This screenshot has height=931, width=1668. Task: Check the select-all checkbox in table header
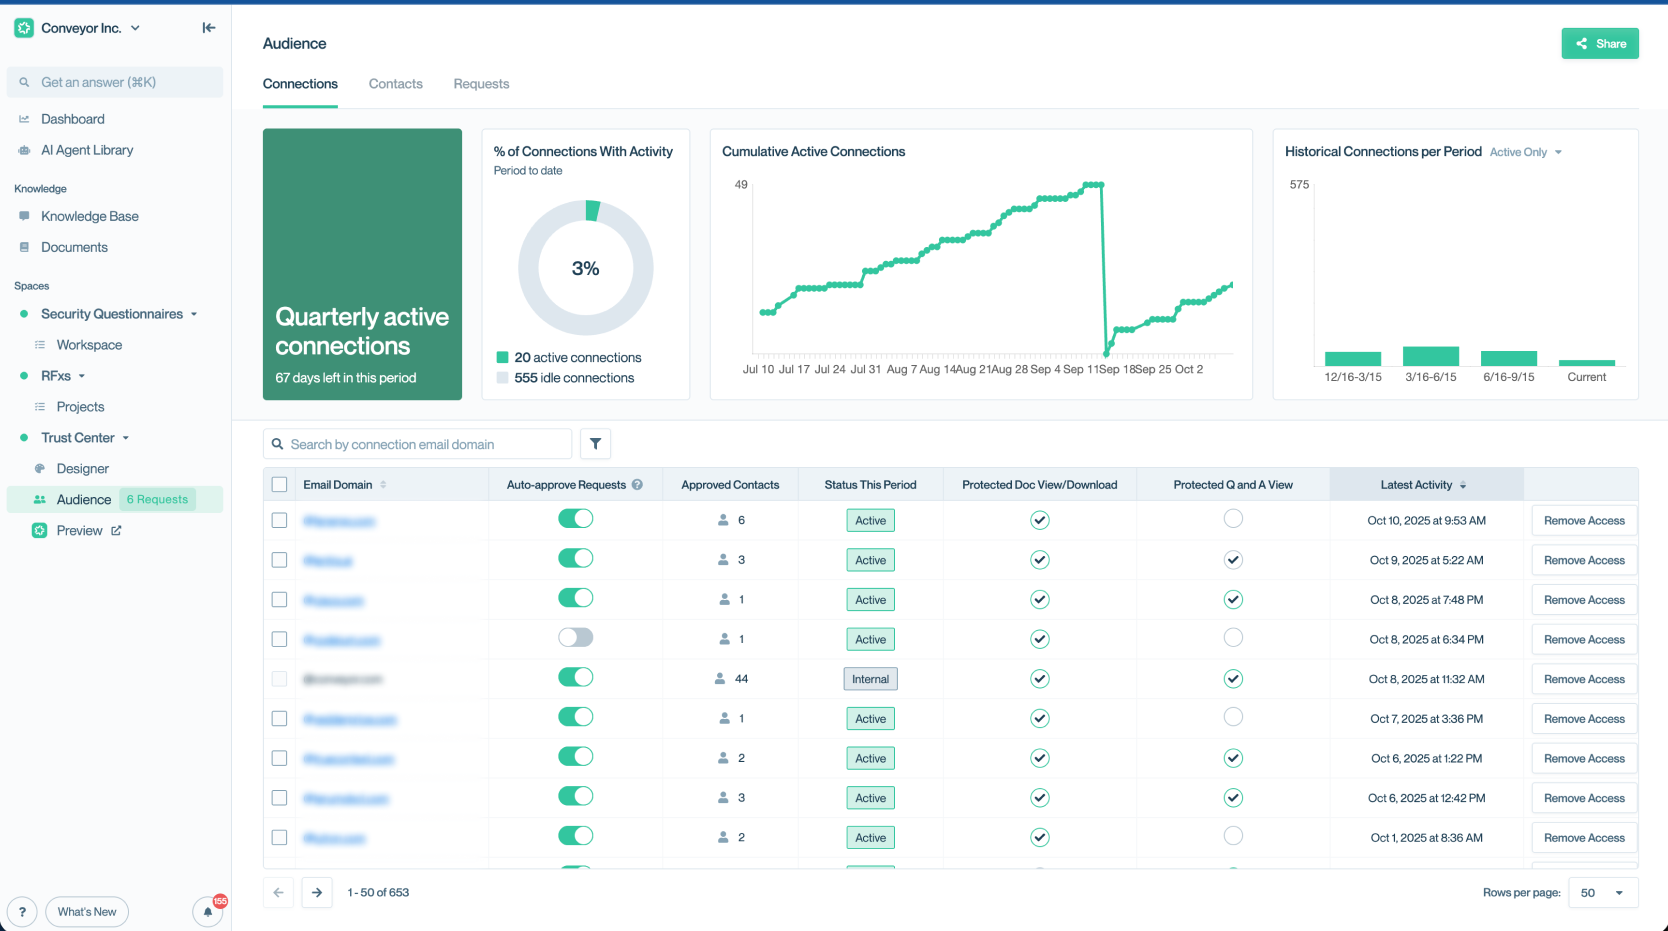point(280,485)
